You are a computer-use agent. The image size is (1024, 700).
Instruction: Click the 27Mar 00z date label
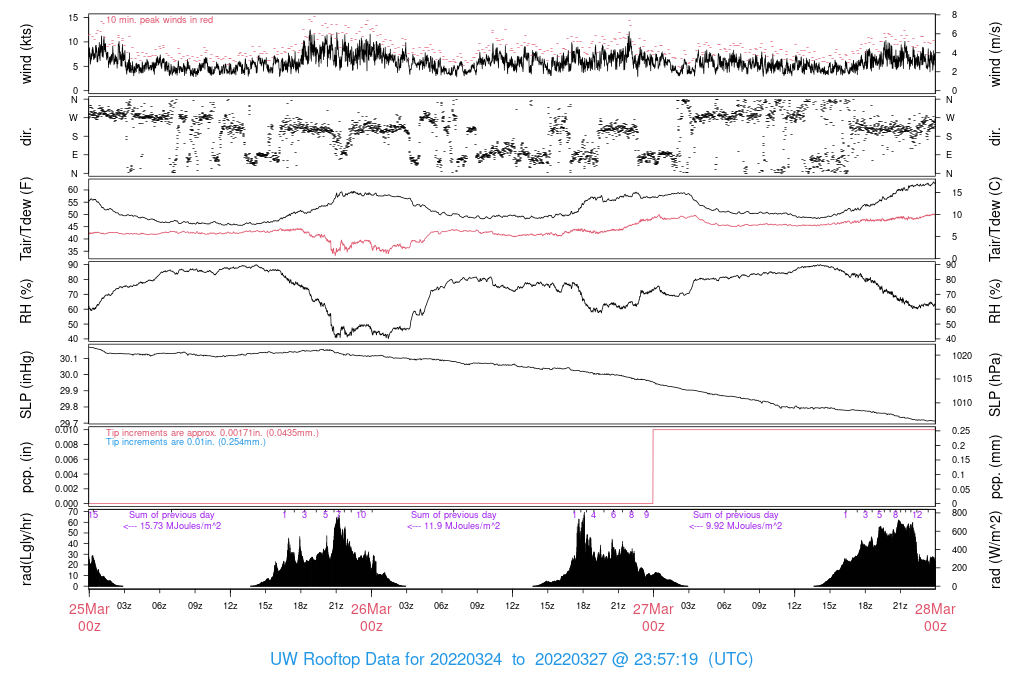[653, 617]
